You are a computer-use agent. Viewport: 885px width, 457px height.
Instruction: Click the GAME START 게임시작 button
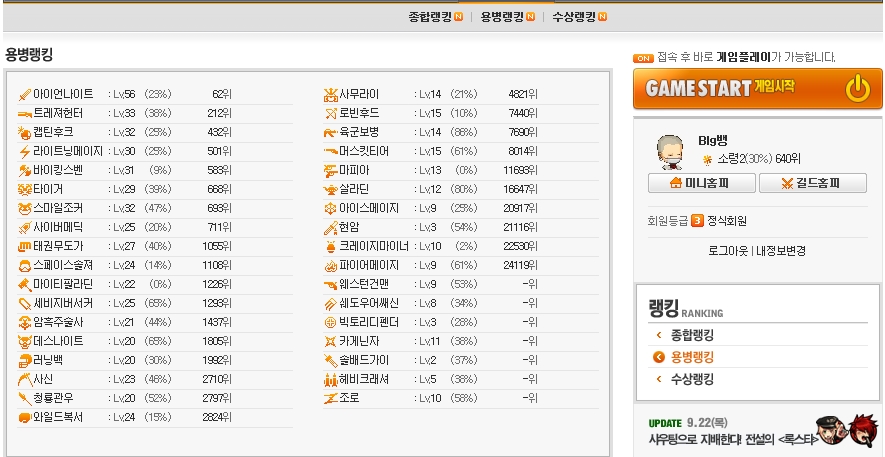point(757,89)
